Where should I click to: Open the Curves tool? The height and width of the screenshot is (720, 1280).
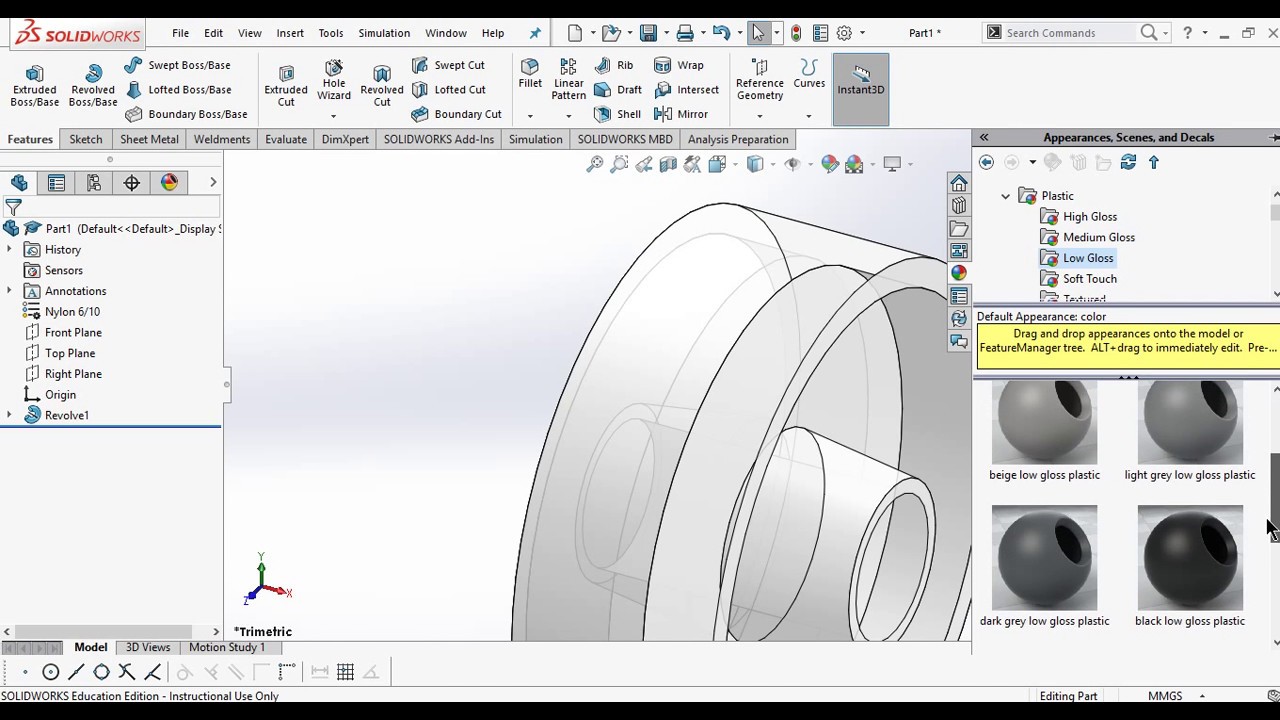pos(809,75)
